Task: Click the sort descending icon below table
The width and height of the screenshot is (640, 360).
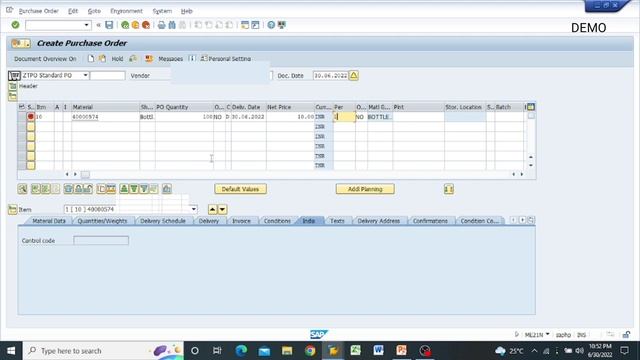Action: [x=134, y=189]
